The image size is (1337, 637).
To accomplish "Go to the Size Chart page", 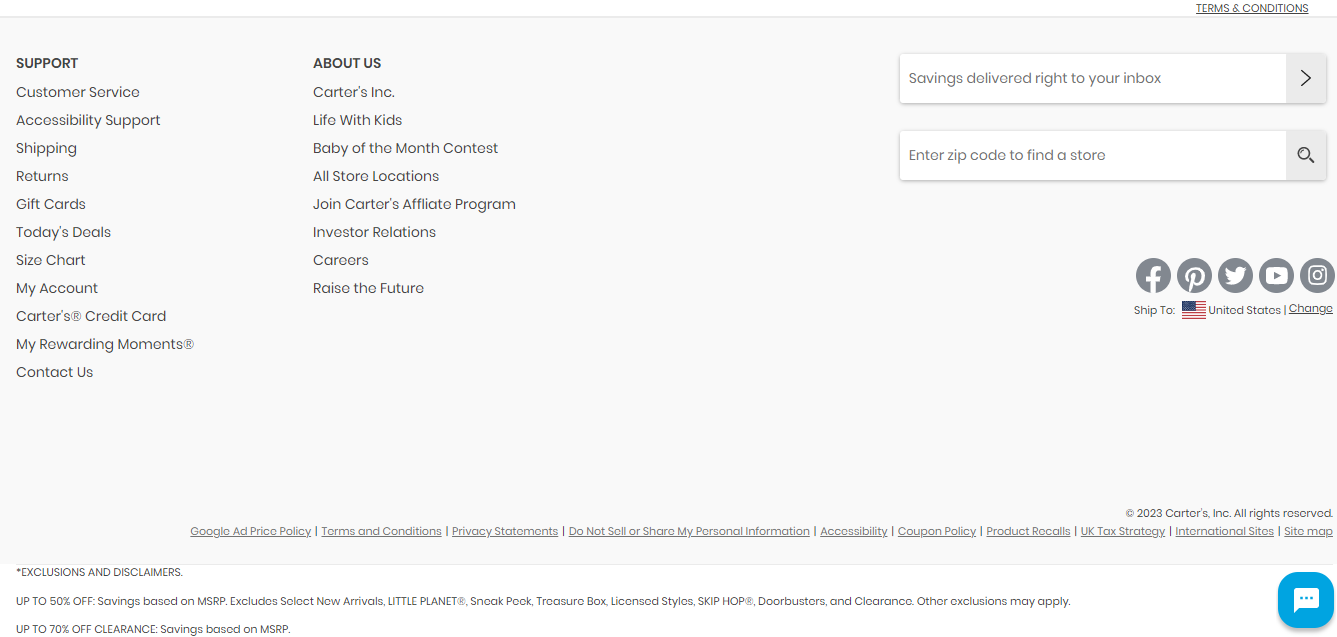I will point(51,260).
